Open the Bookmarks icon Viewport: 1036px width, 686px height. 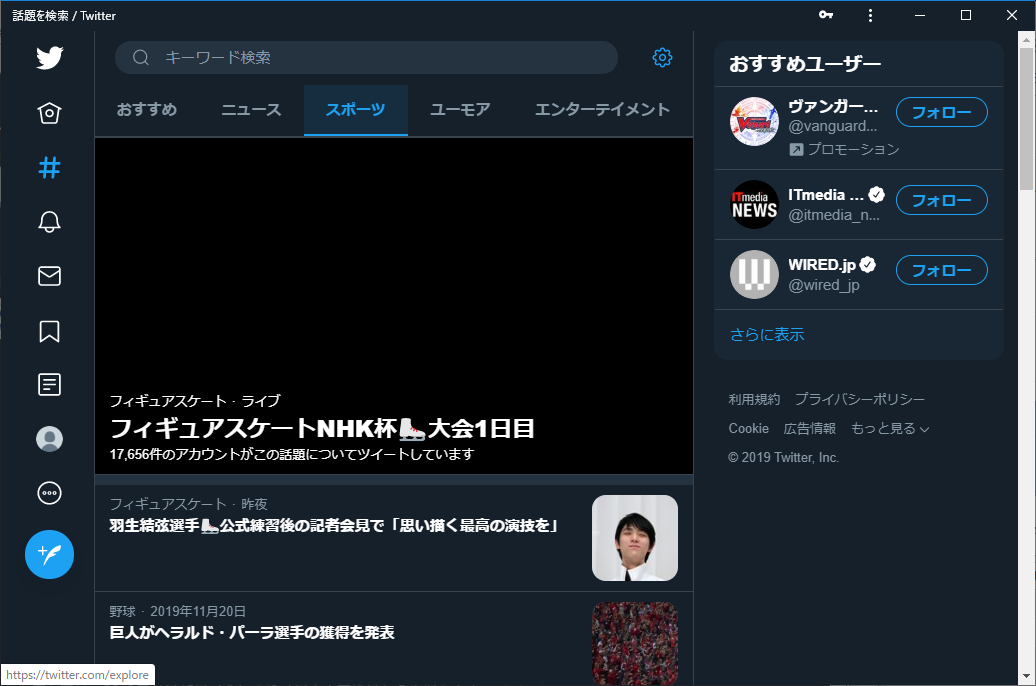click(48, 330)
